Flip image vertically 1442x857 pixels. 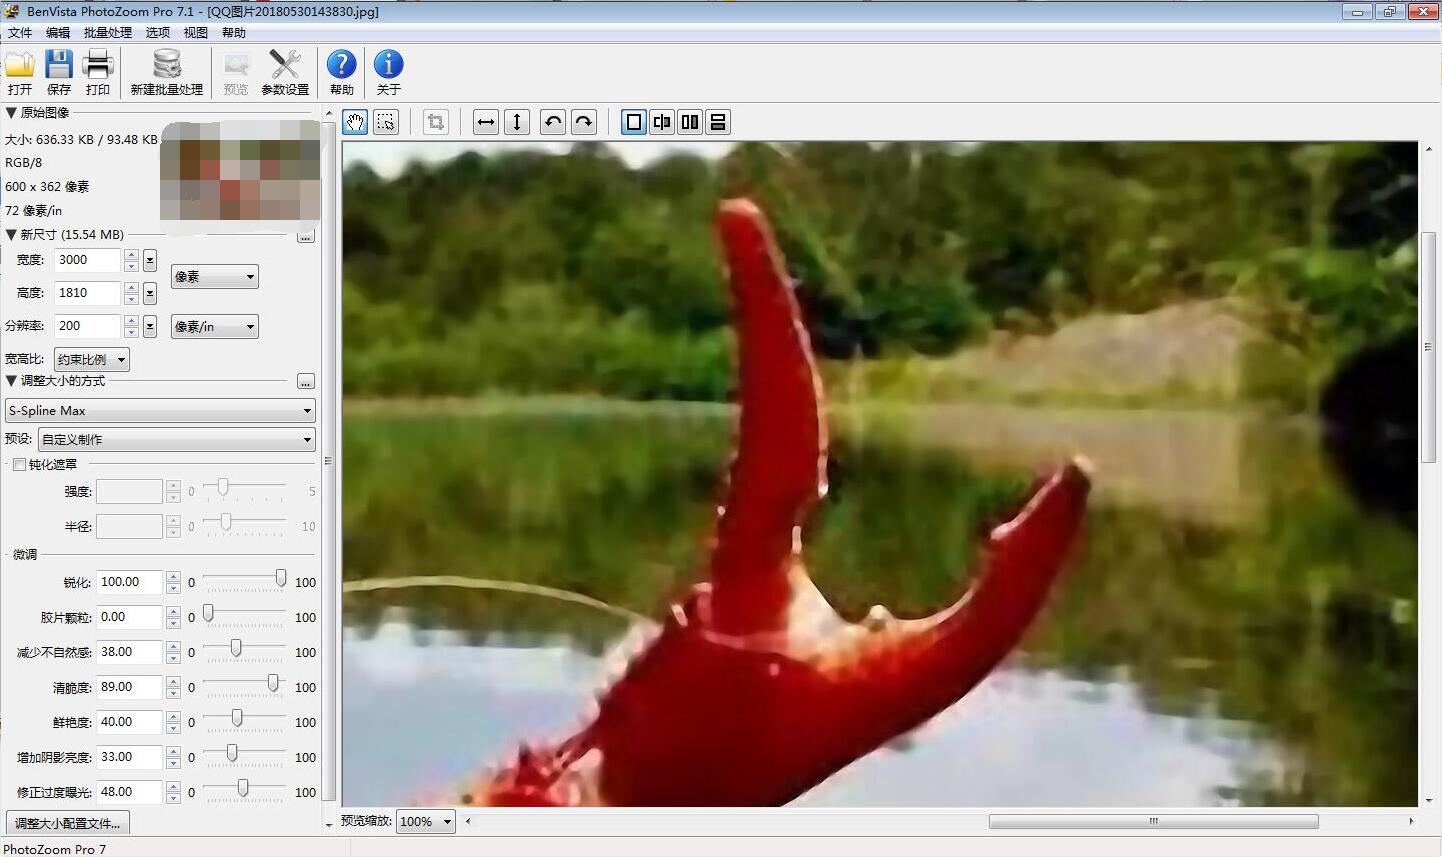[x=517, y=122]
